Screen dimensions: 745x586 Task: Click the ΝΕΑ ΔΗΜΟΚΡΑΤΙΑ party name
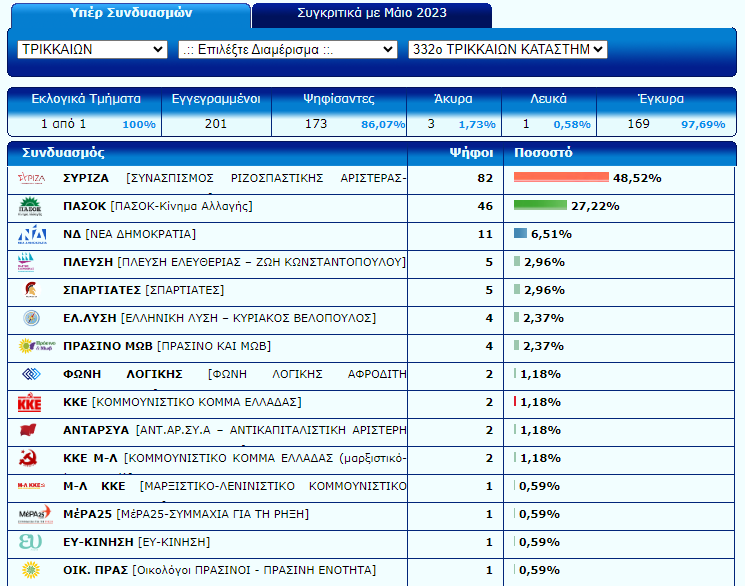[129, 234]
